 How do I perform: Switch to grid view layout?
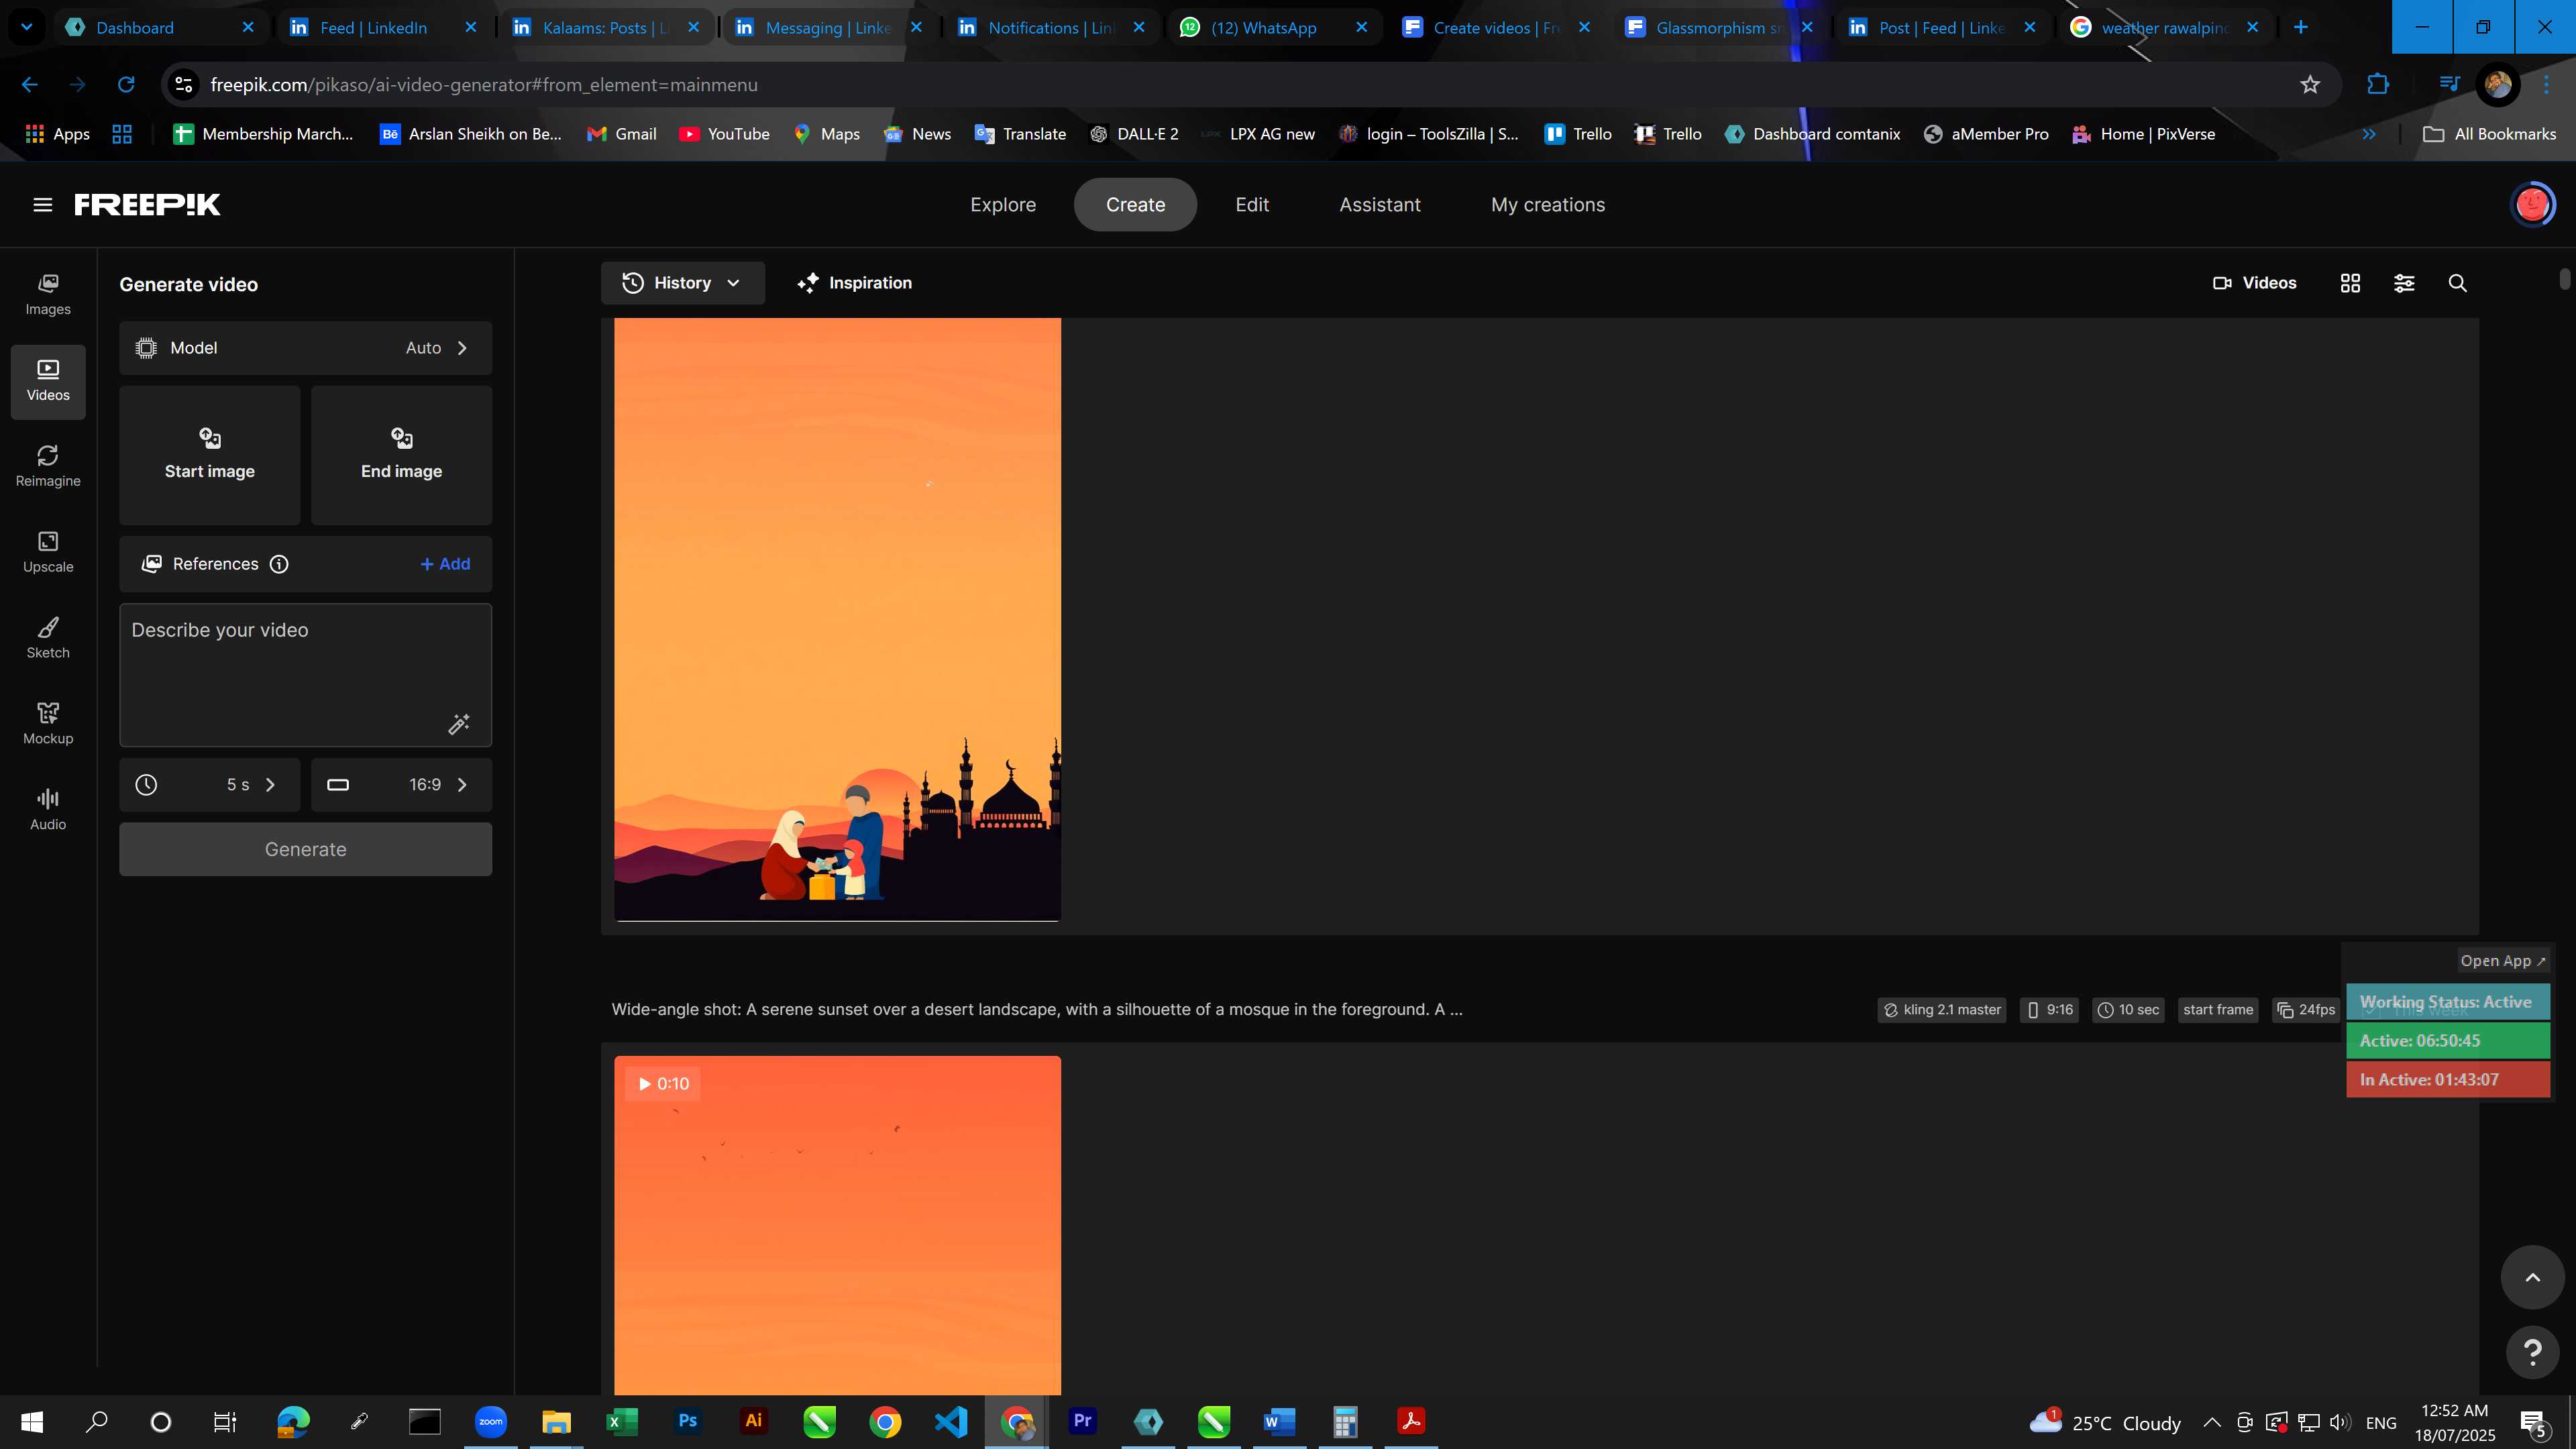[x=2350, y=283]
